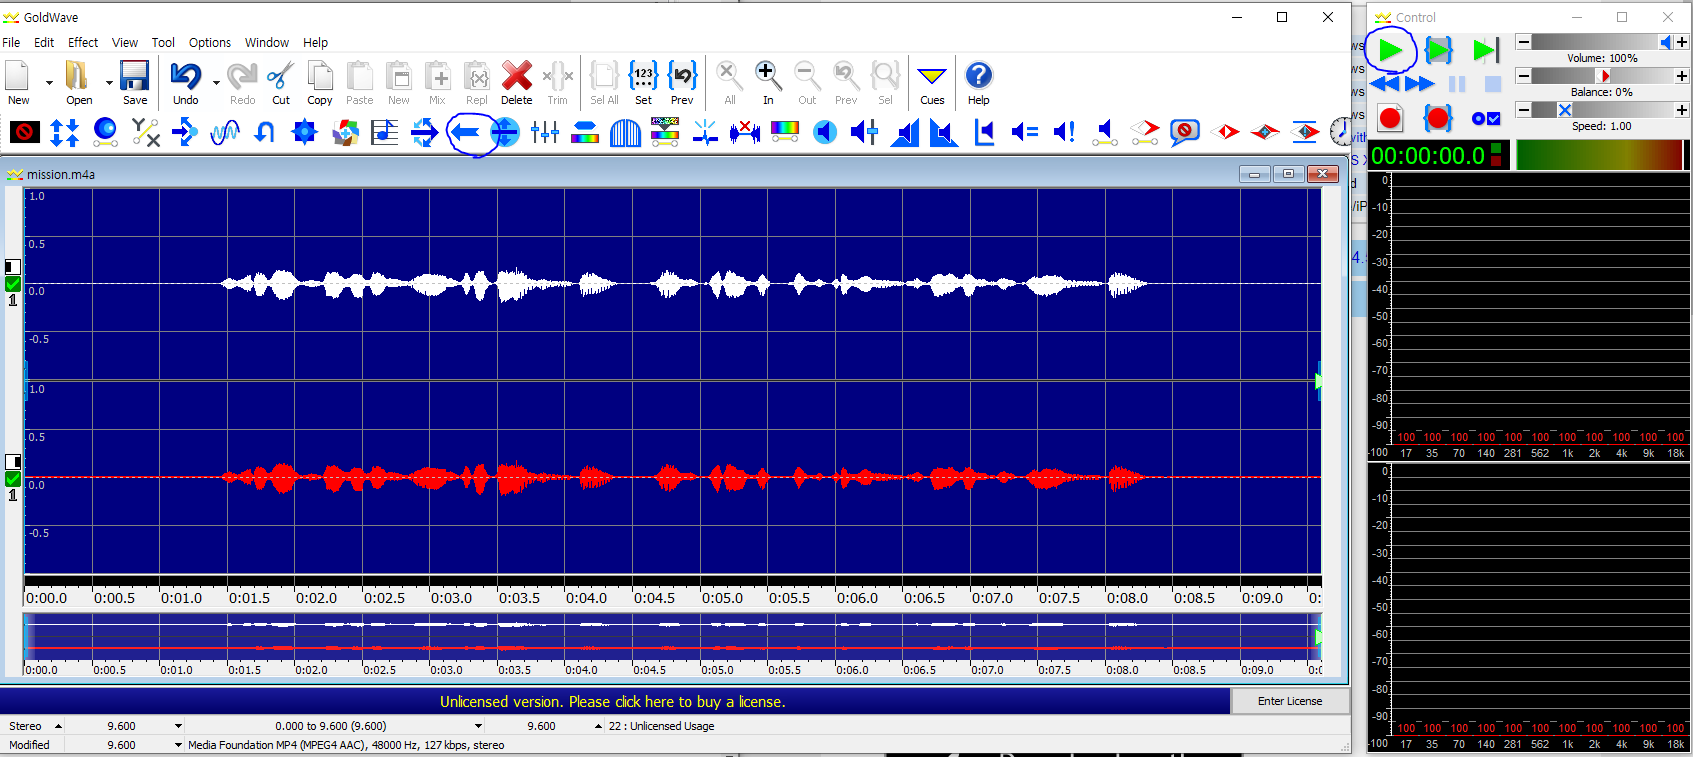Expand the New button dropdown arrow
The width and height of the screenshot is (1693, 757).
click(x=49, y=83)
